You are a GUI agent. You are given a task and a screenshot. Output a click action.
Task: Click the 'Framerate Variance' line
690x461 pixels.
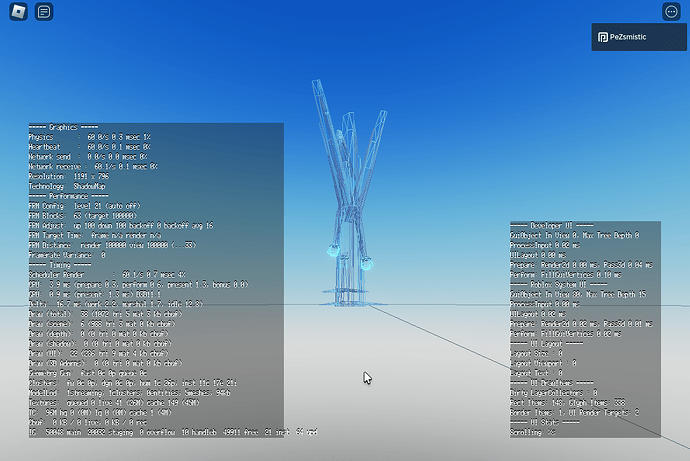67,255
